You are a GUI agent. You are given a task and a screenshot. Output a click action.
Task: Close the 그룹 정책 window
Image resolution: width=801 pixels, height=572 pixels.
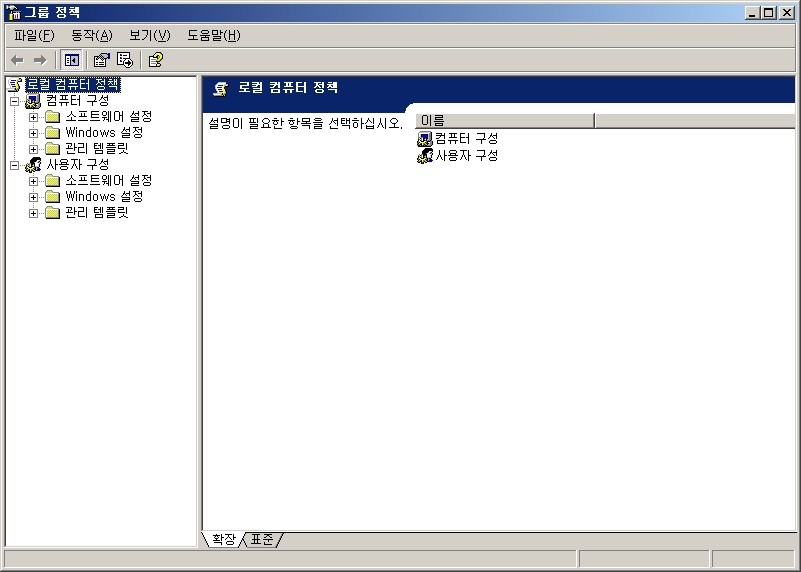tap(787, 13)
